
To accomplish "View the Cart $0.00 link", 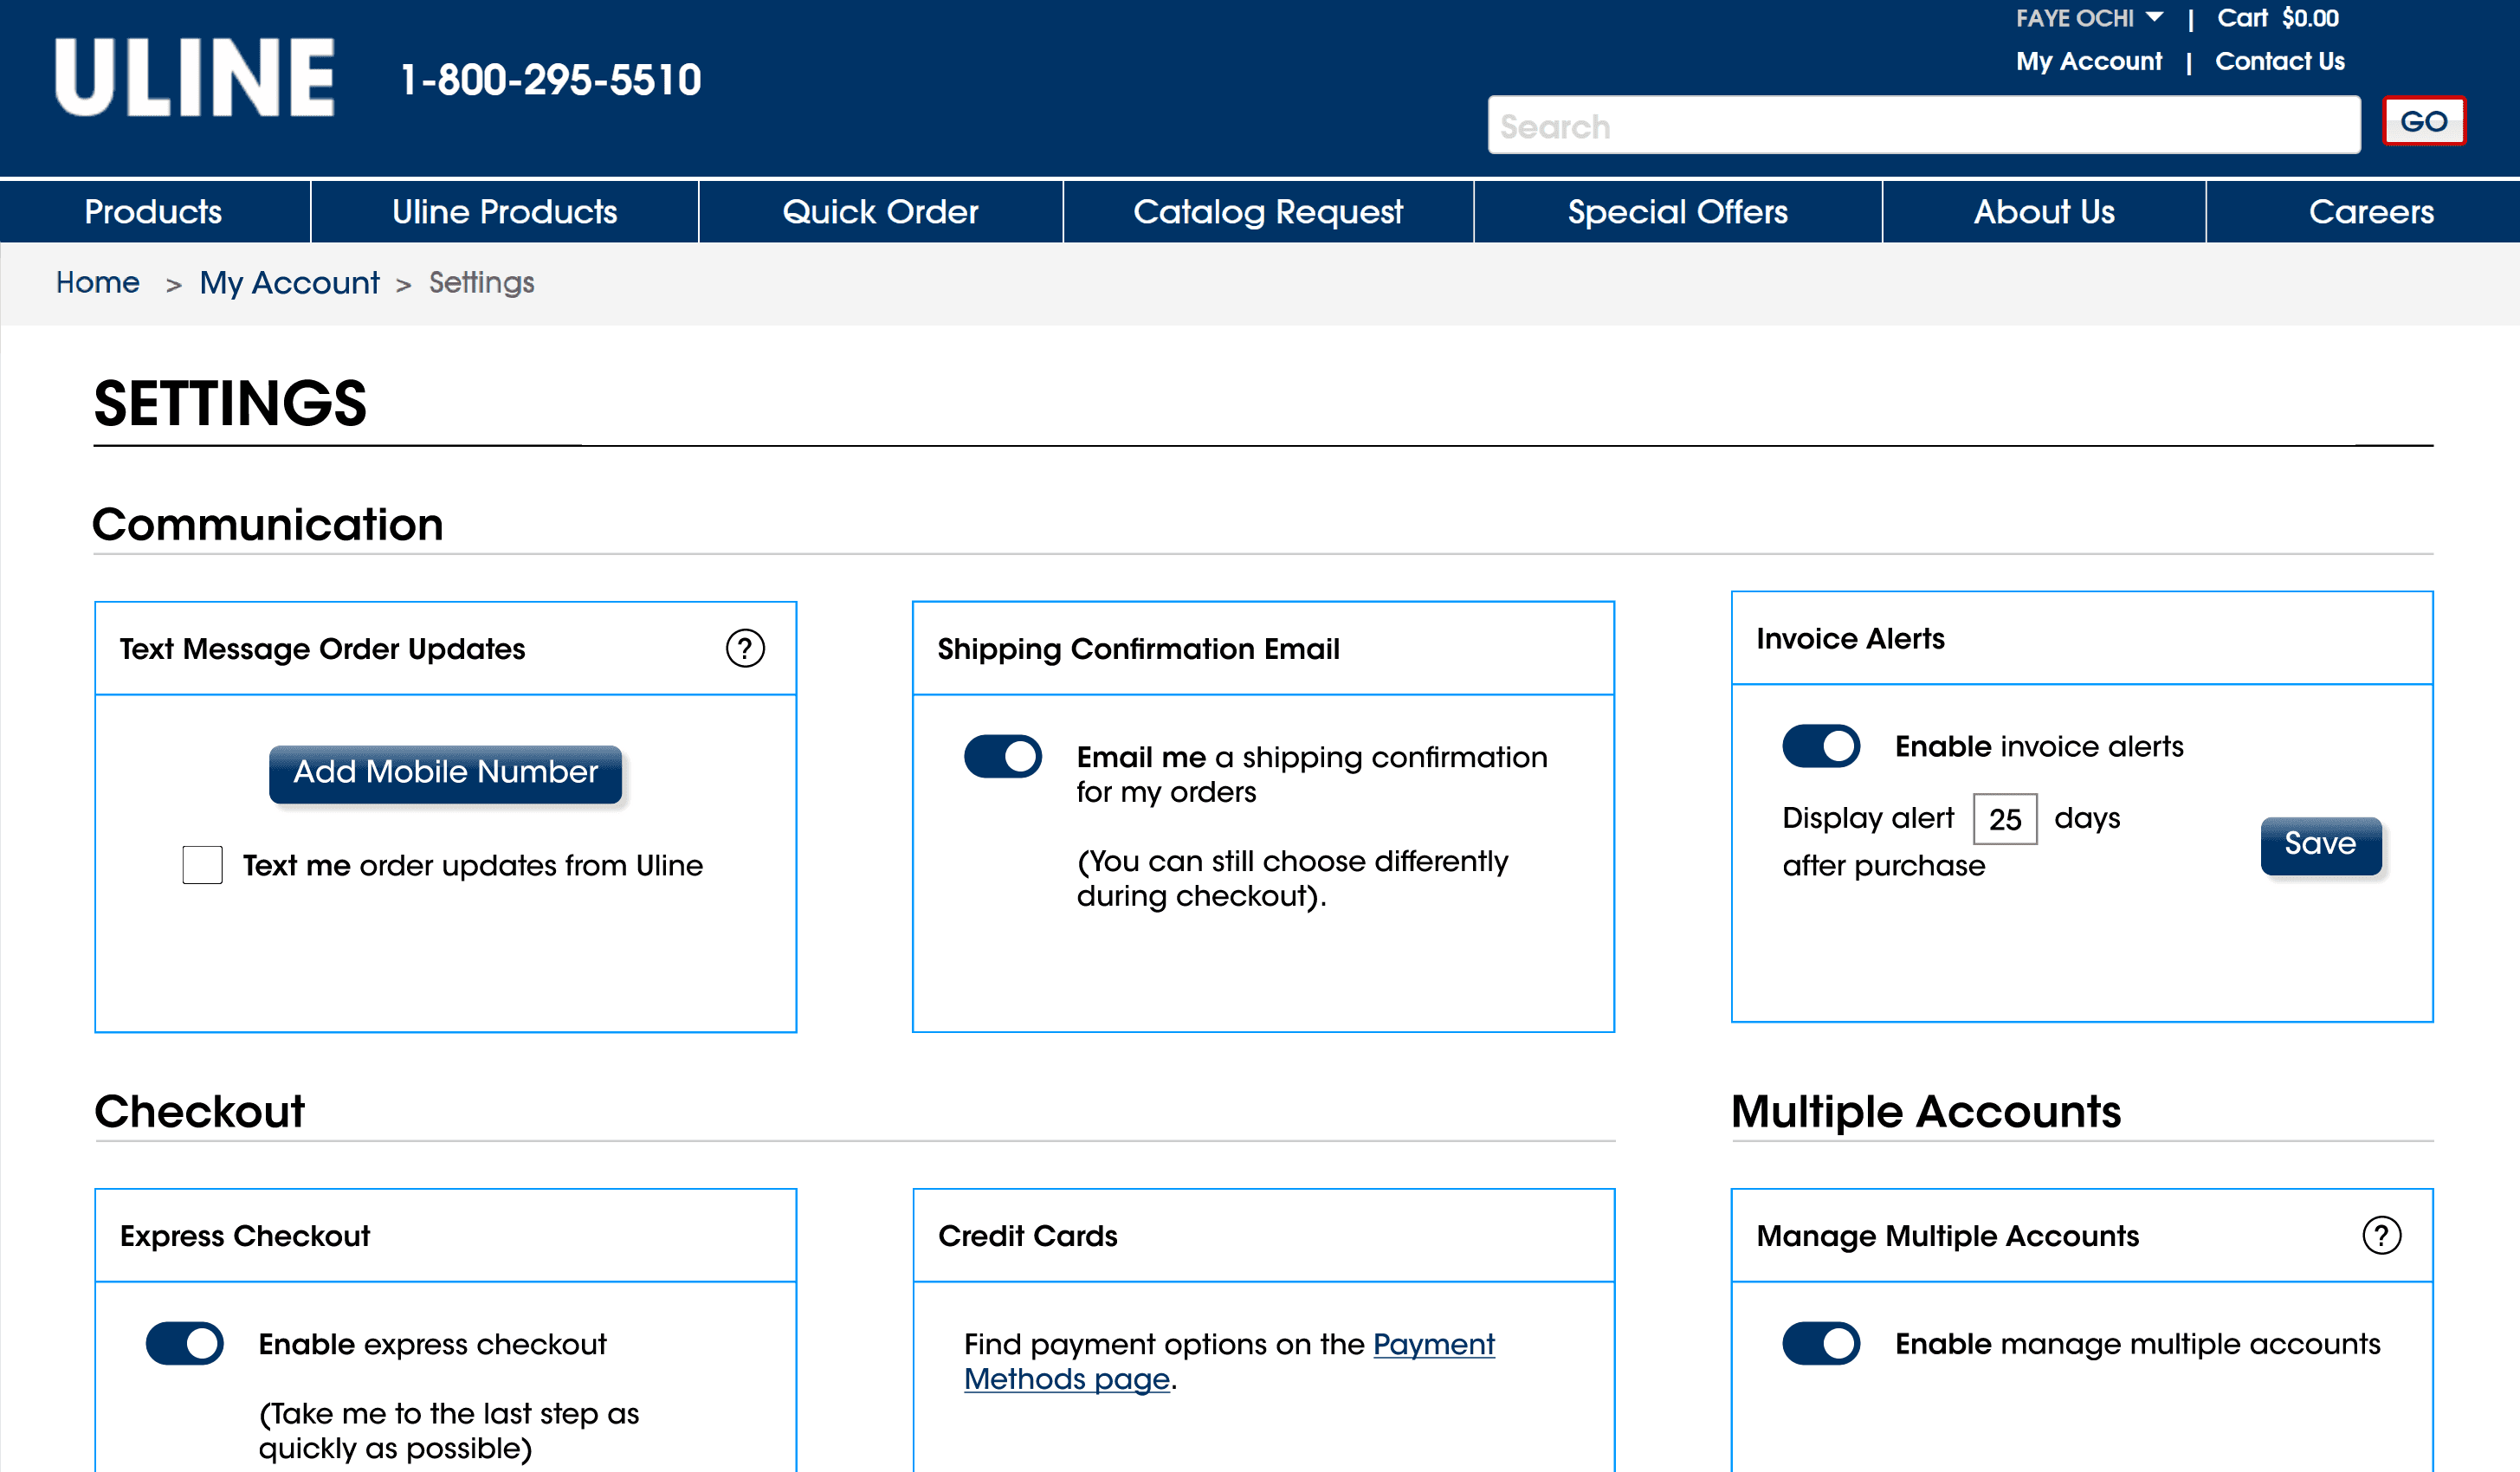I will click(2277, 18).
